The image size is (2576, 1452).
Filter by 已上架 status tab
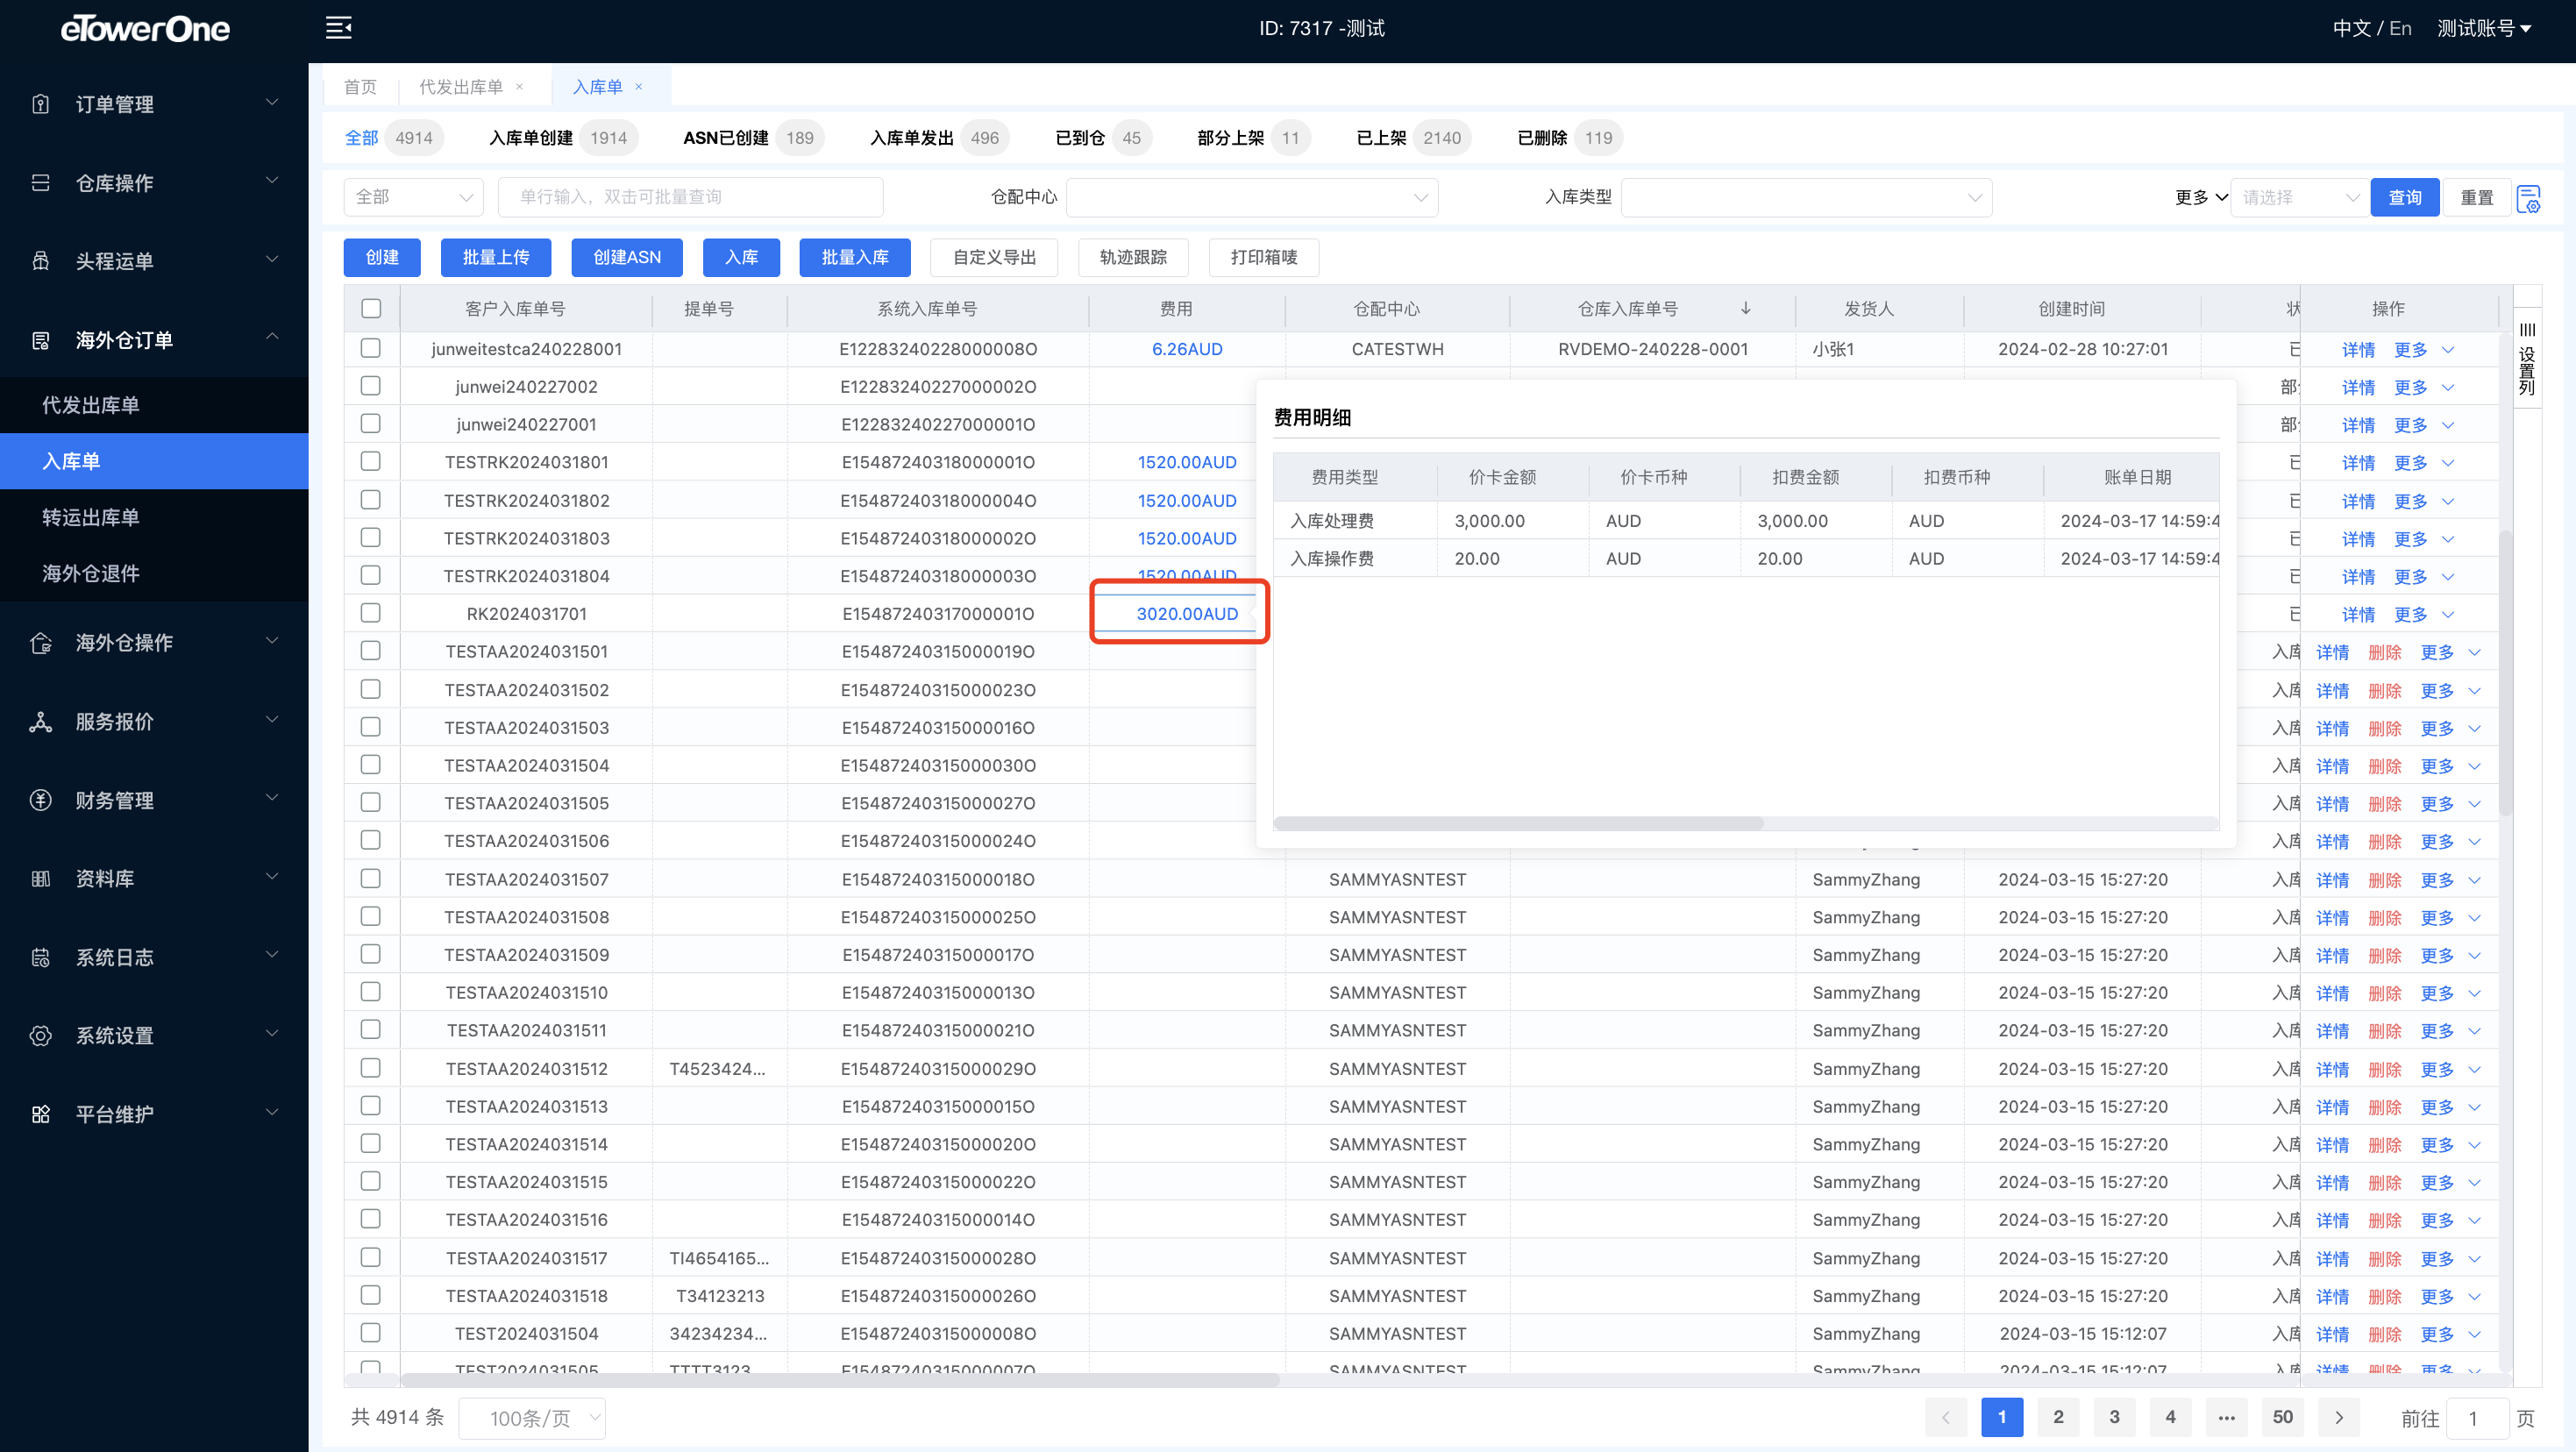point(1414,138)
